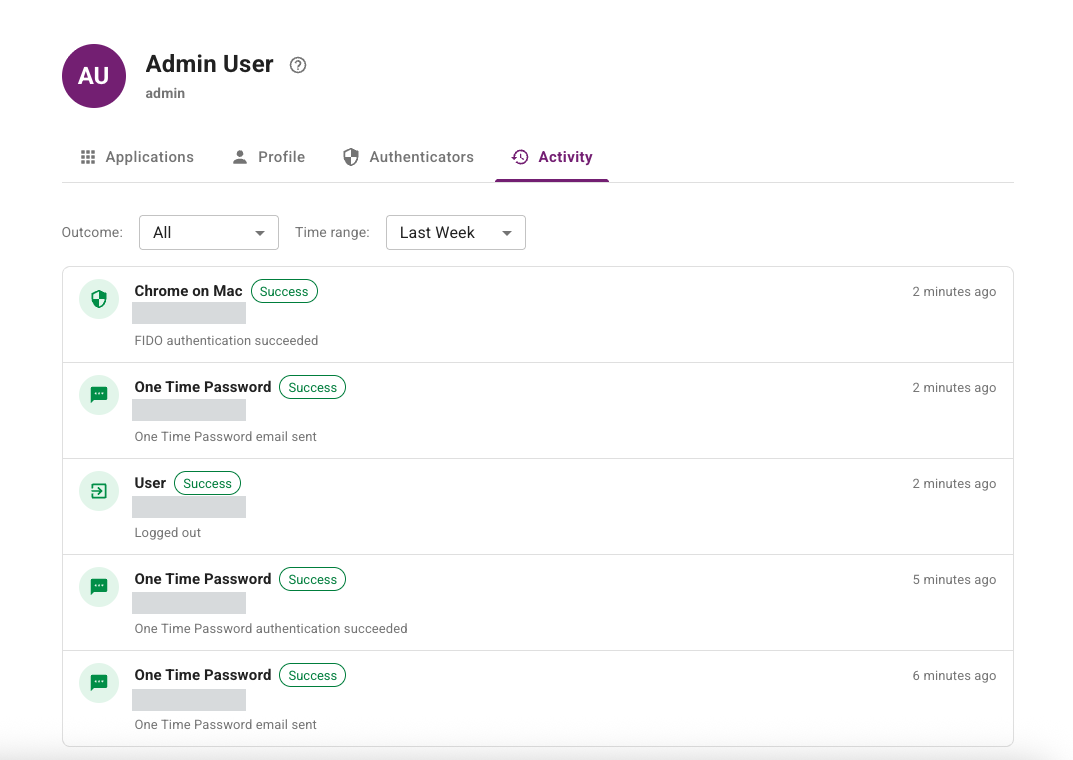Switch to the Profile tab
This screenshot has height=760, width=1073.
268,157
